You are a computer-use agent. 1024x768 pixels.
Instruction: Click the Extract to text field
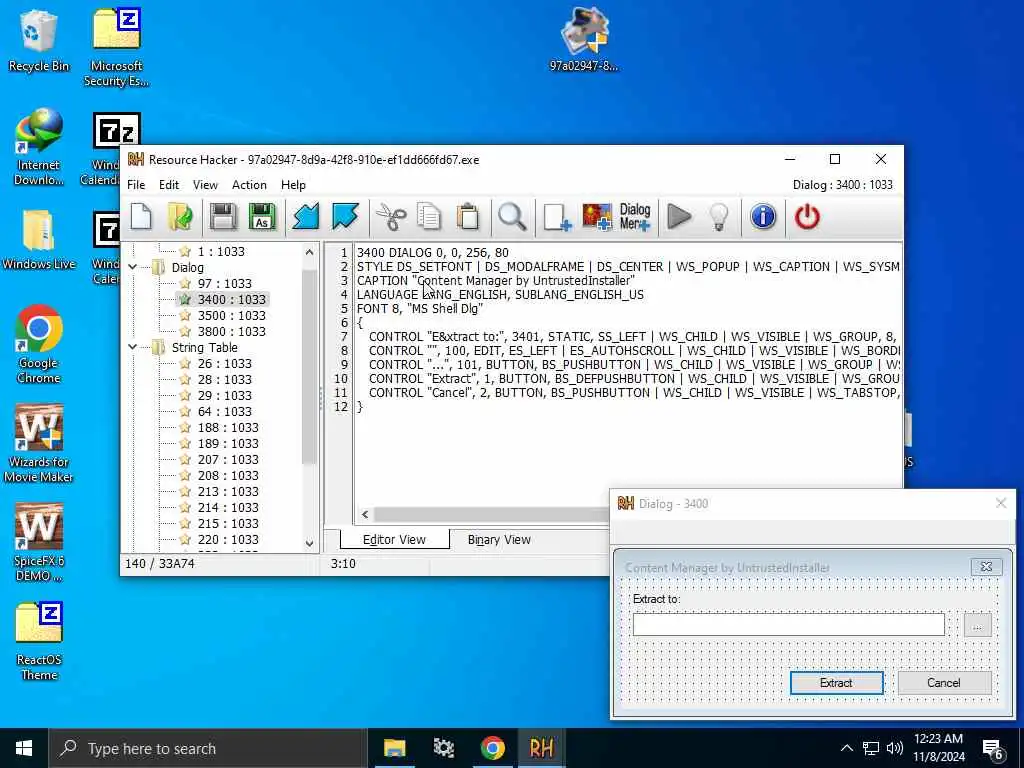tap(788, 625)
